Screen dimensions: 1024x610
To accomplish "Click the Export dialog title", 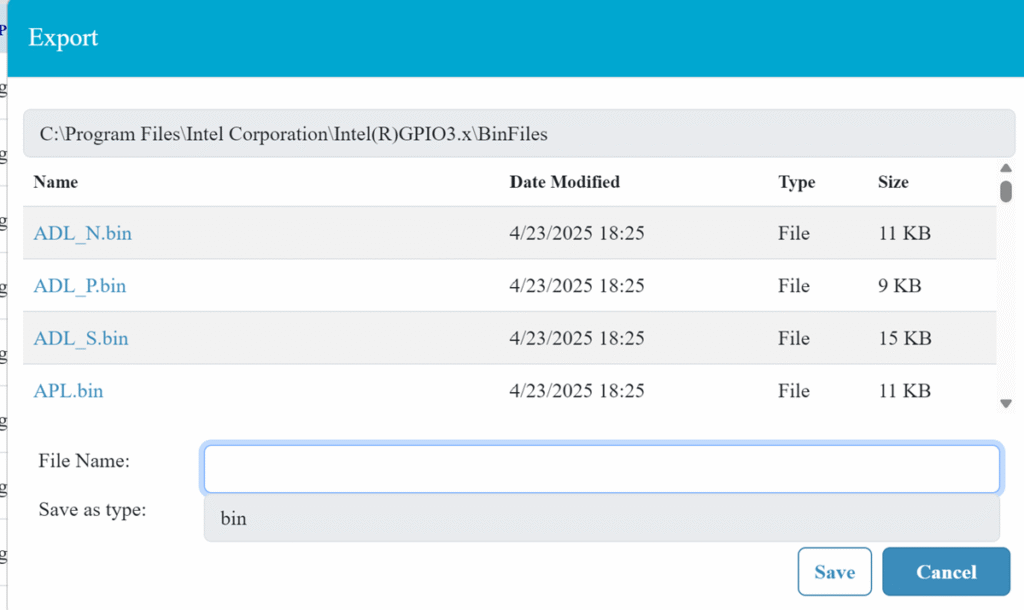I will [63, 38].
